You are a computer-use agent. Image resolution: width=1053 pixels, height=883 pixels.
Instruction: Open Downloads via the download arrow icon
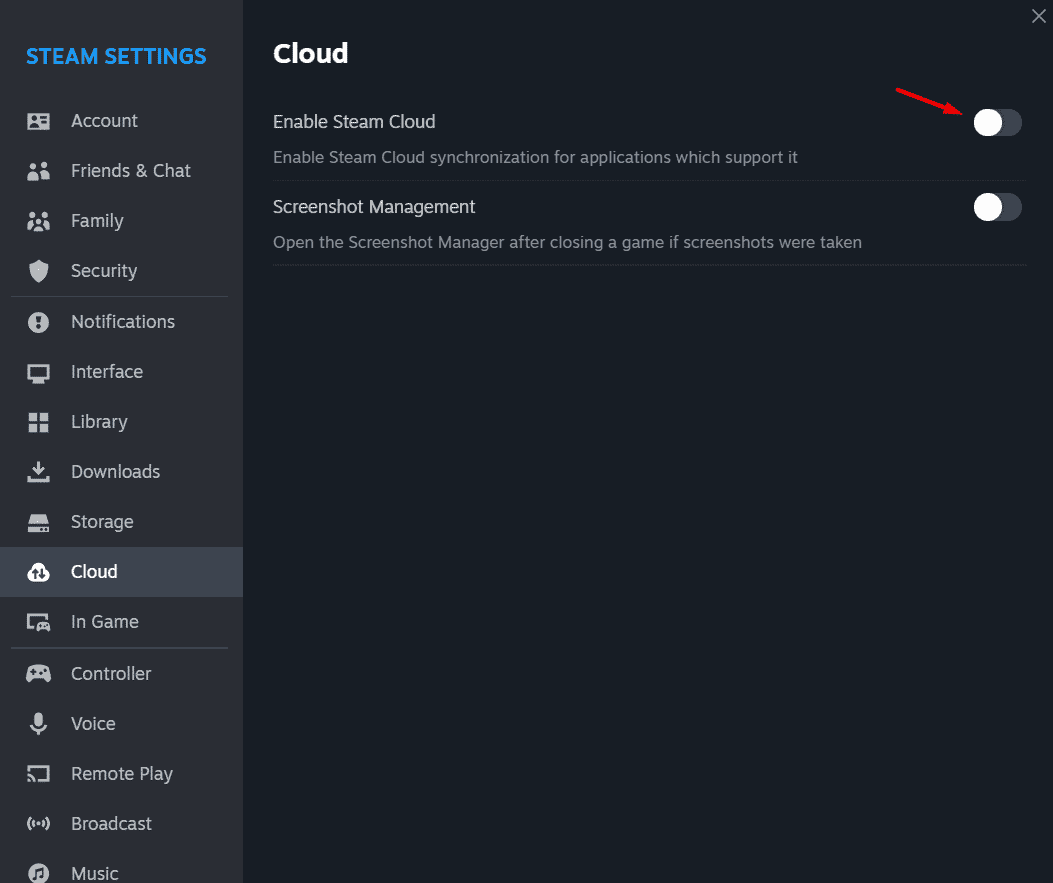[x=38, y=471]
